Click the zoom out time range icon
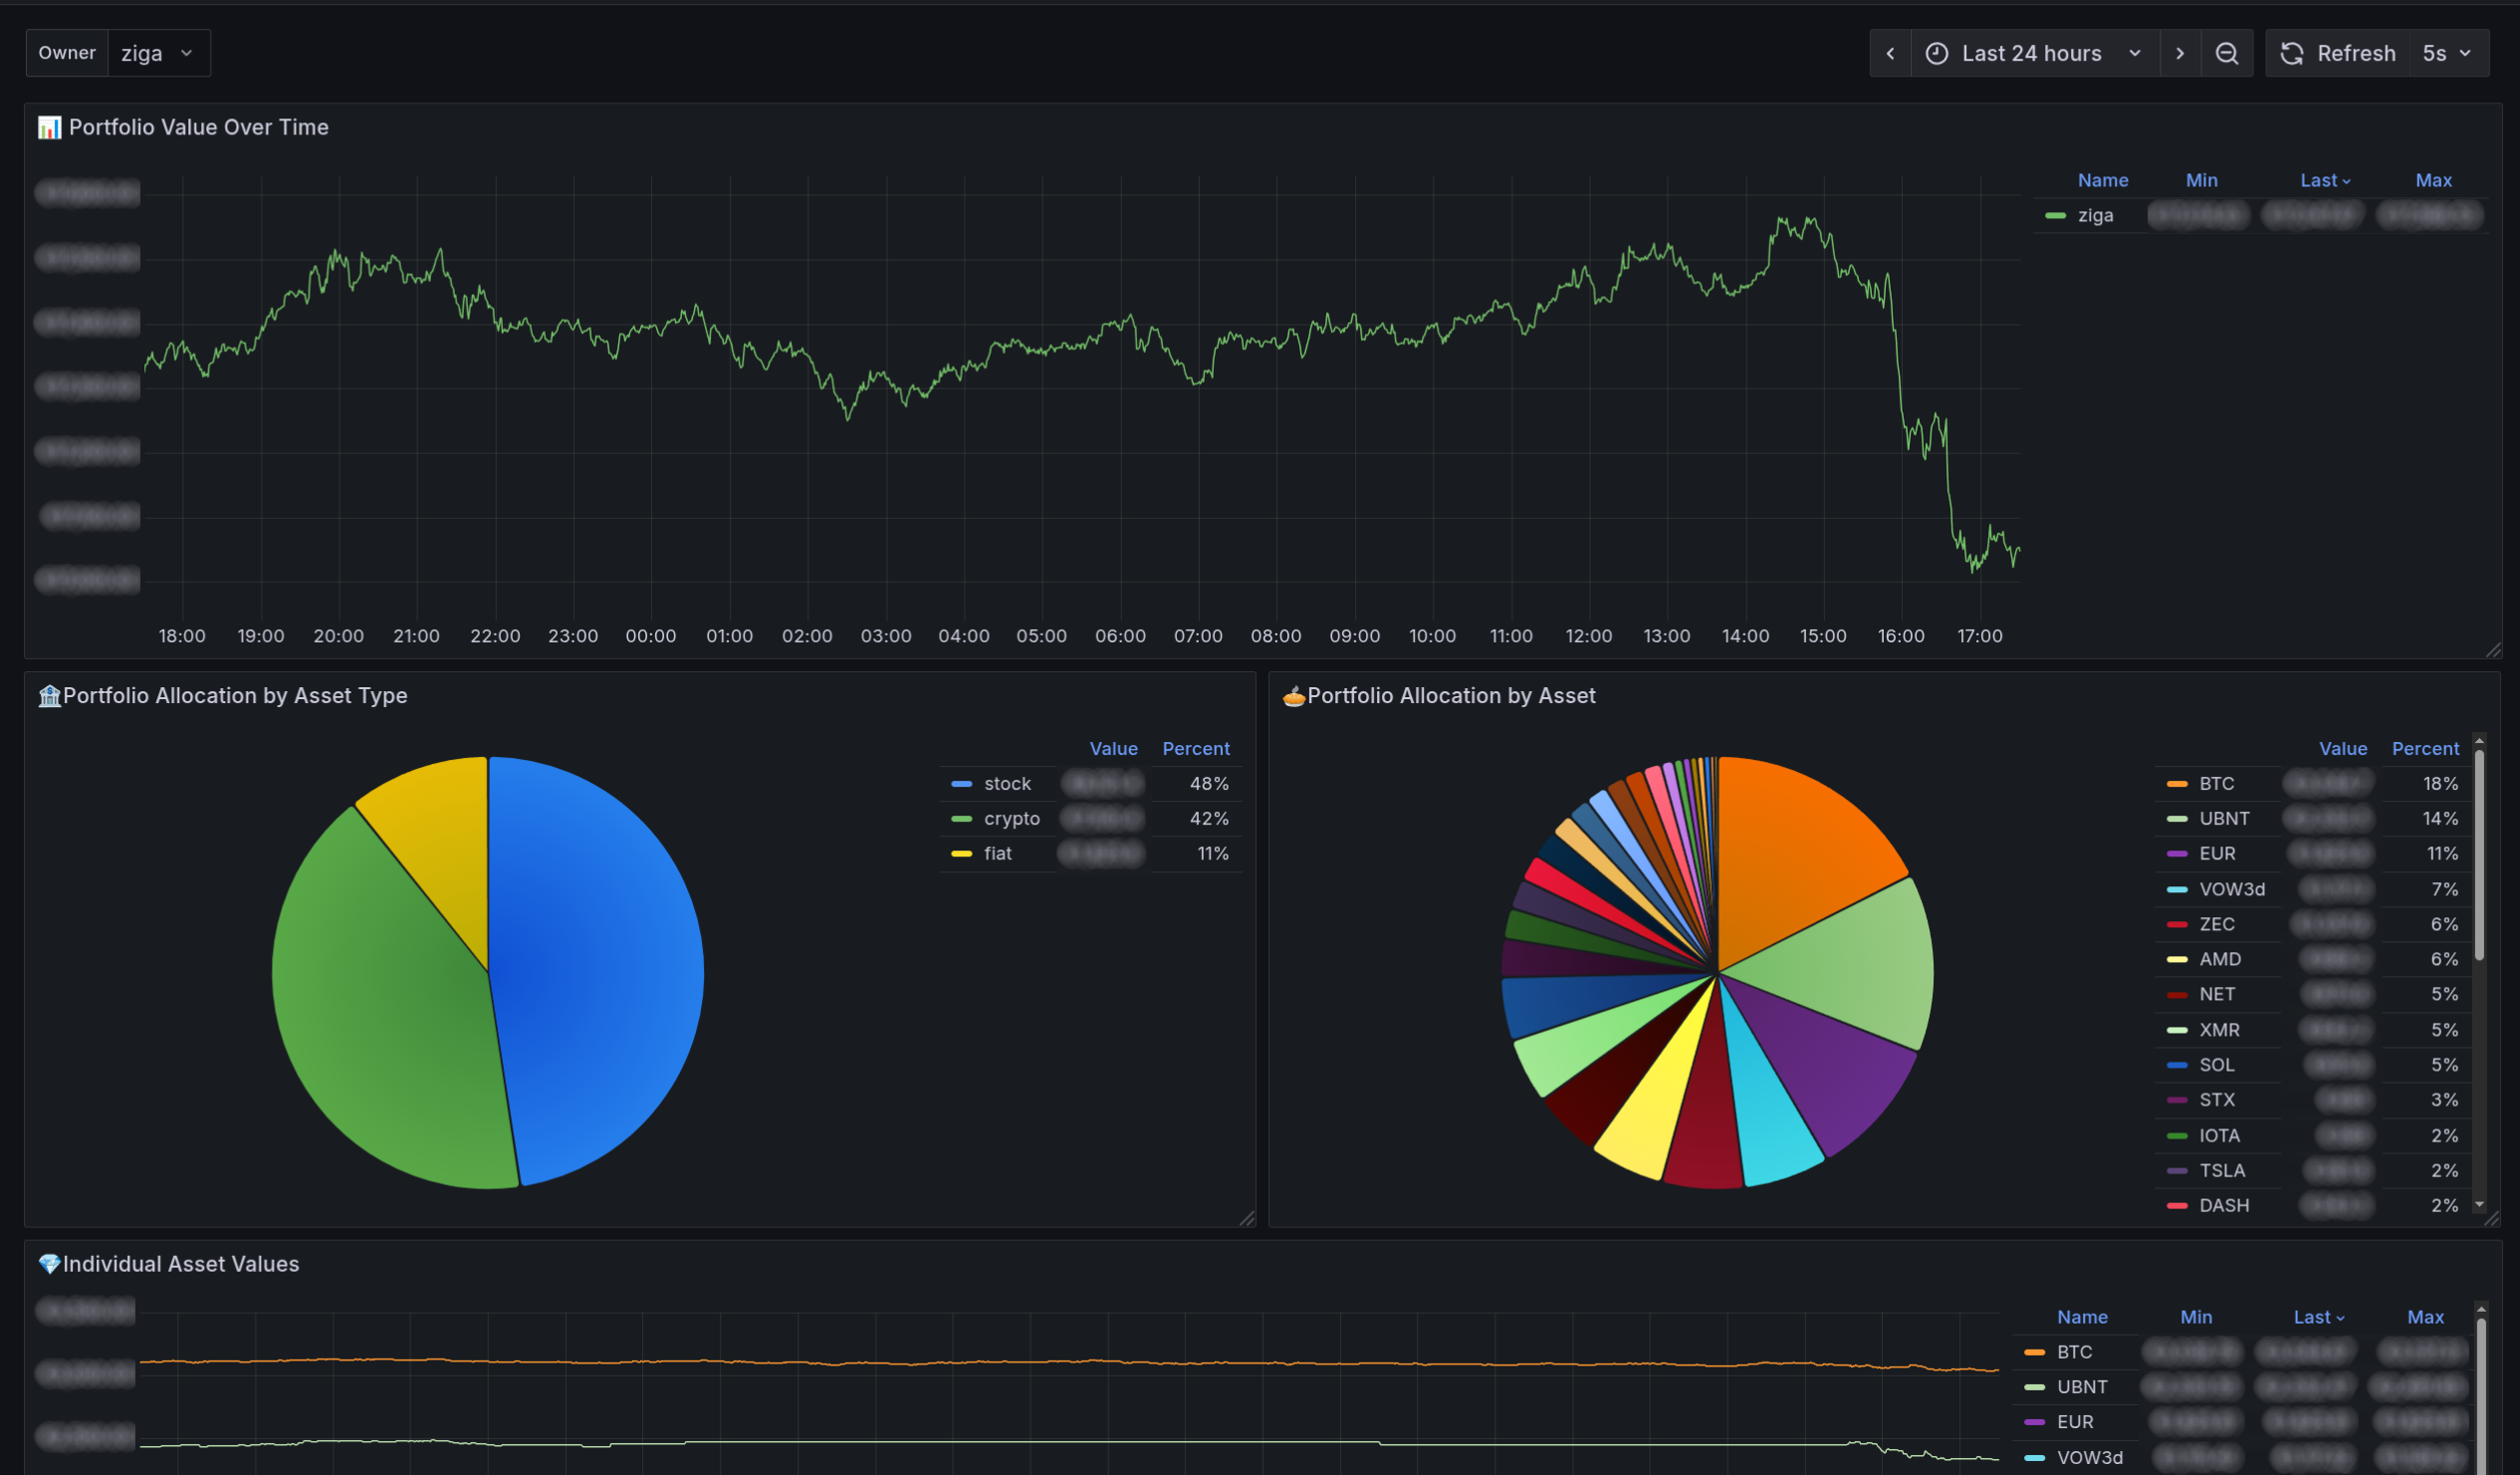Screen dimensions: 2520x1475 2226,53
